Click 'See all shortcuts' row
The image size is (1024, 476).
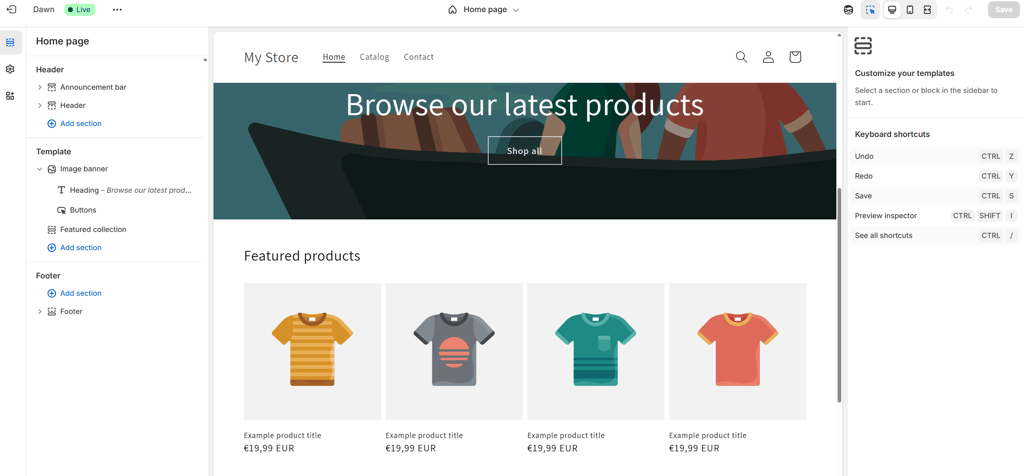pyautogui.click(x=935, y=235)
